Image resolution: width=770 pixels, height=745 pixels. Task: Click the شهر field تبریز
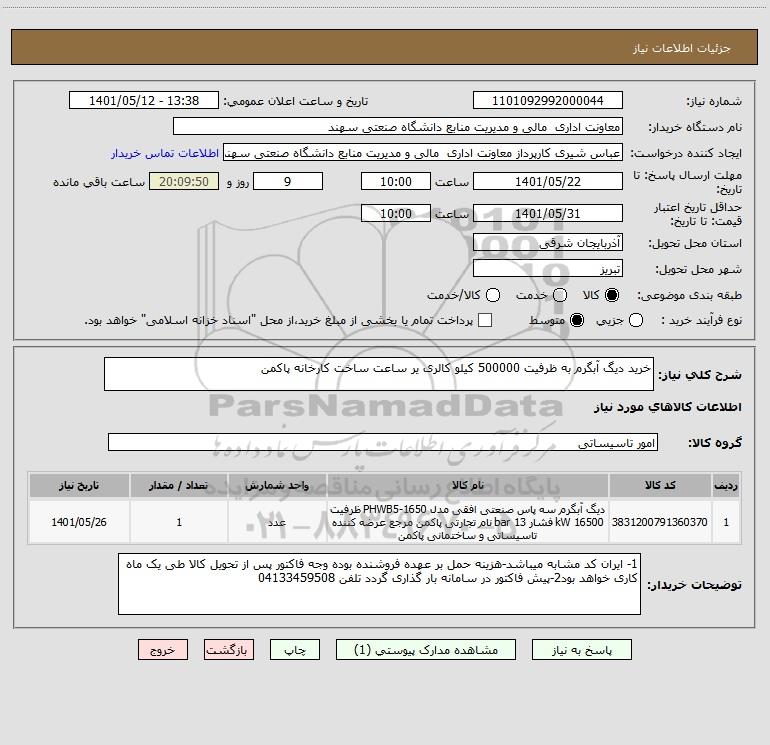[548, 269]
